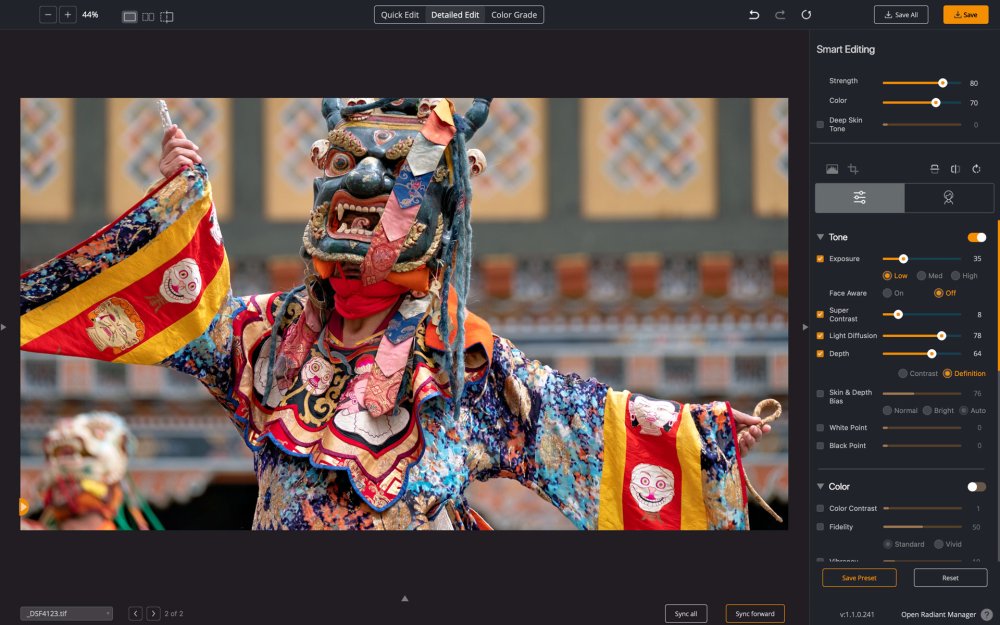
Task: Click the Depth slider handle
Action: 932,353
